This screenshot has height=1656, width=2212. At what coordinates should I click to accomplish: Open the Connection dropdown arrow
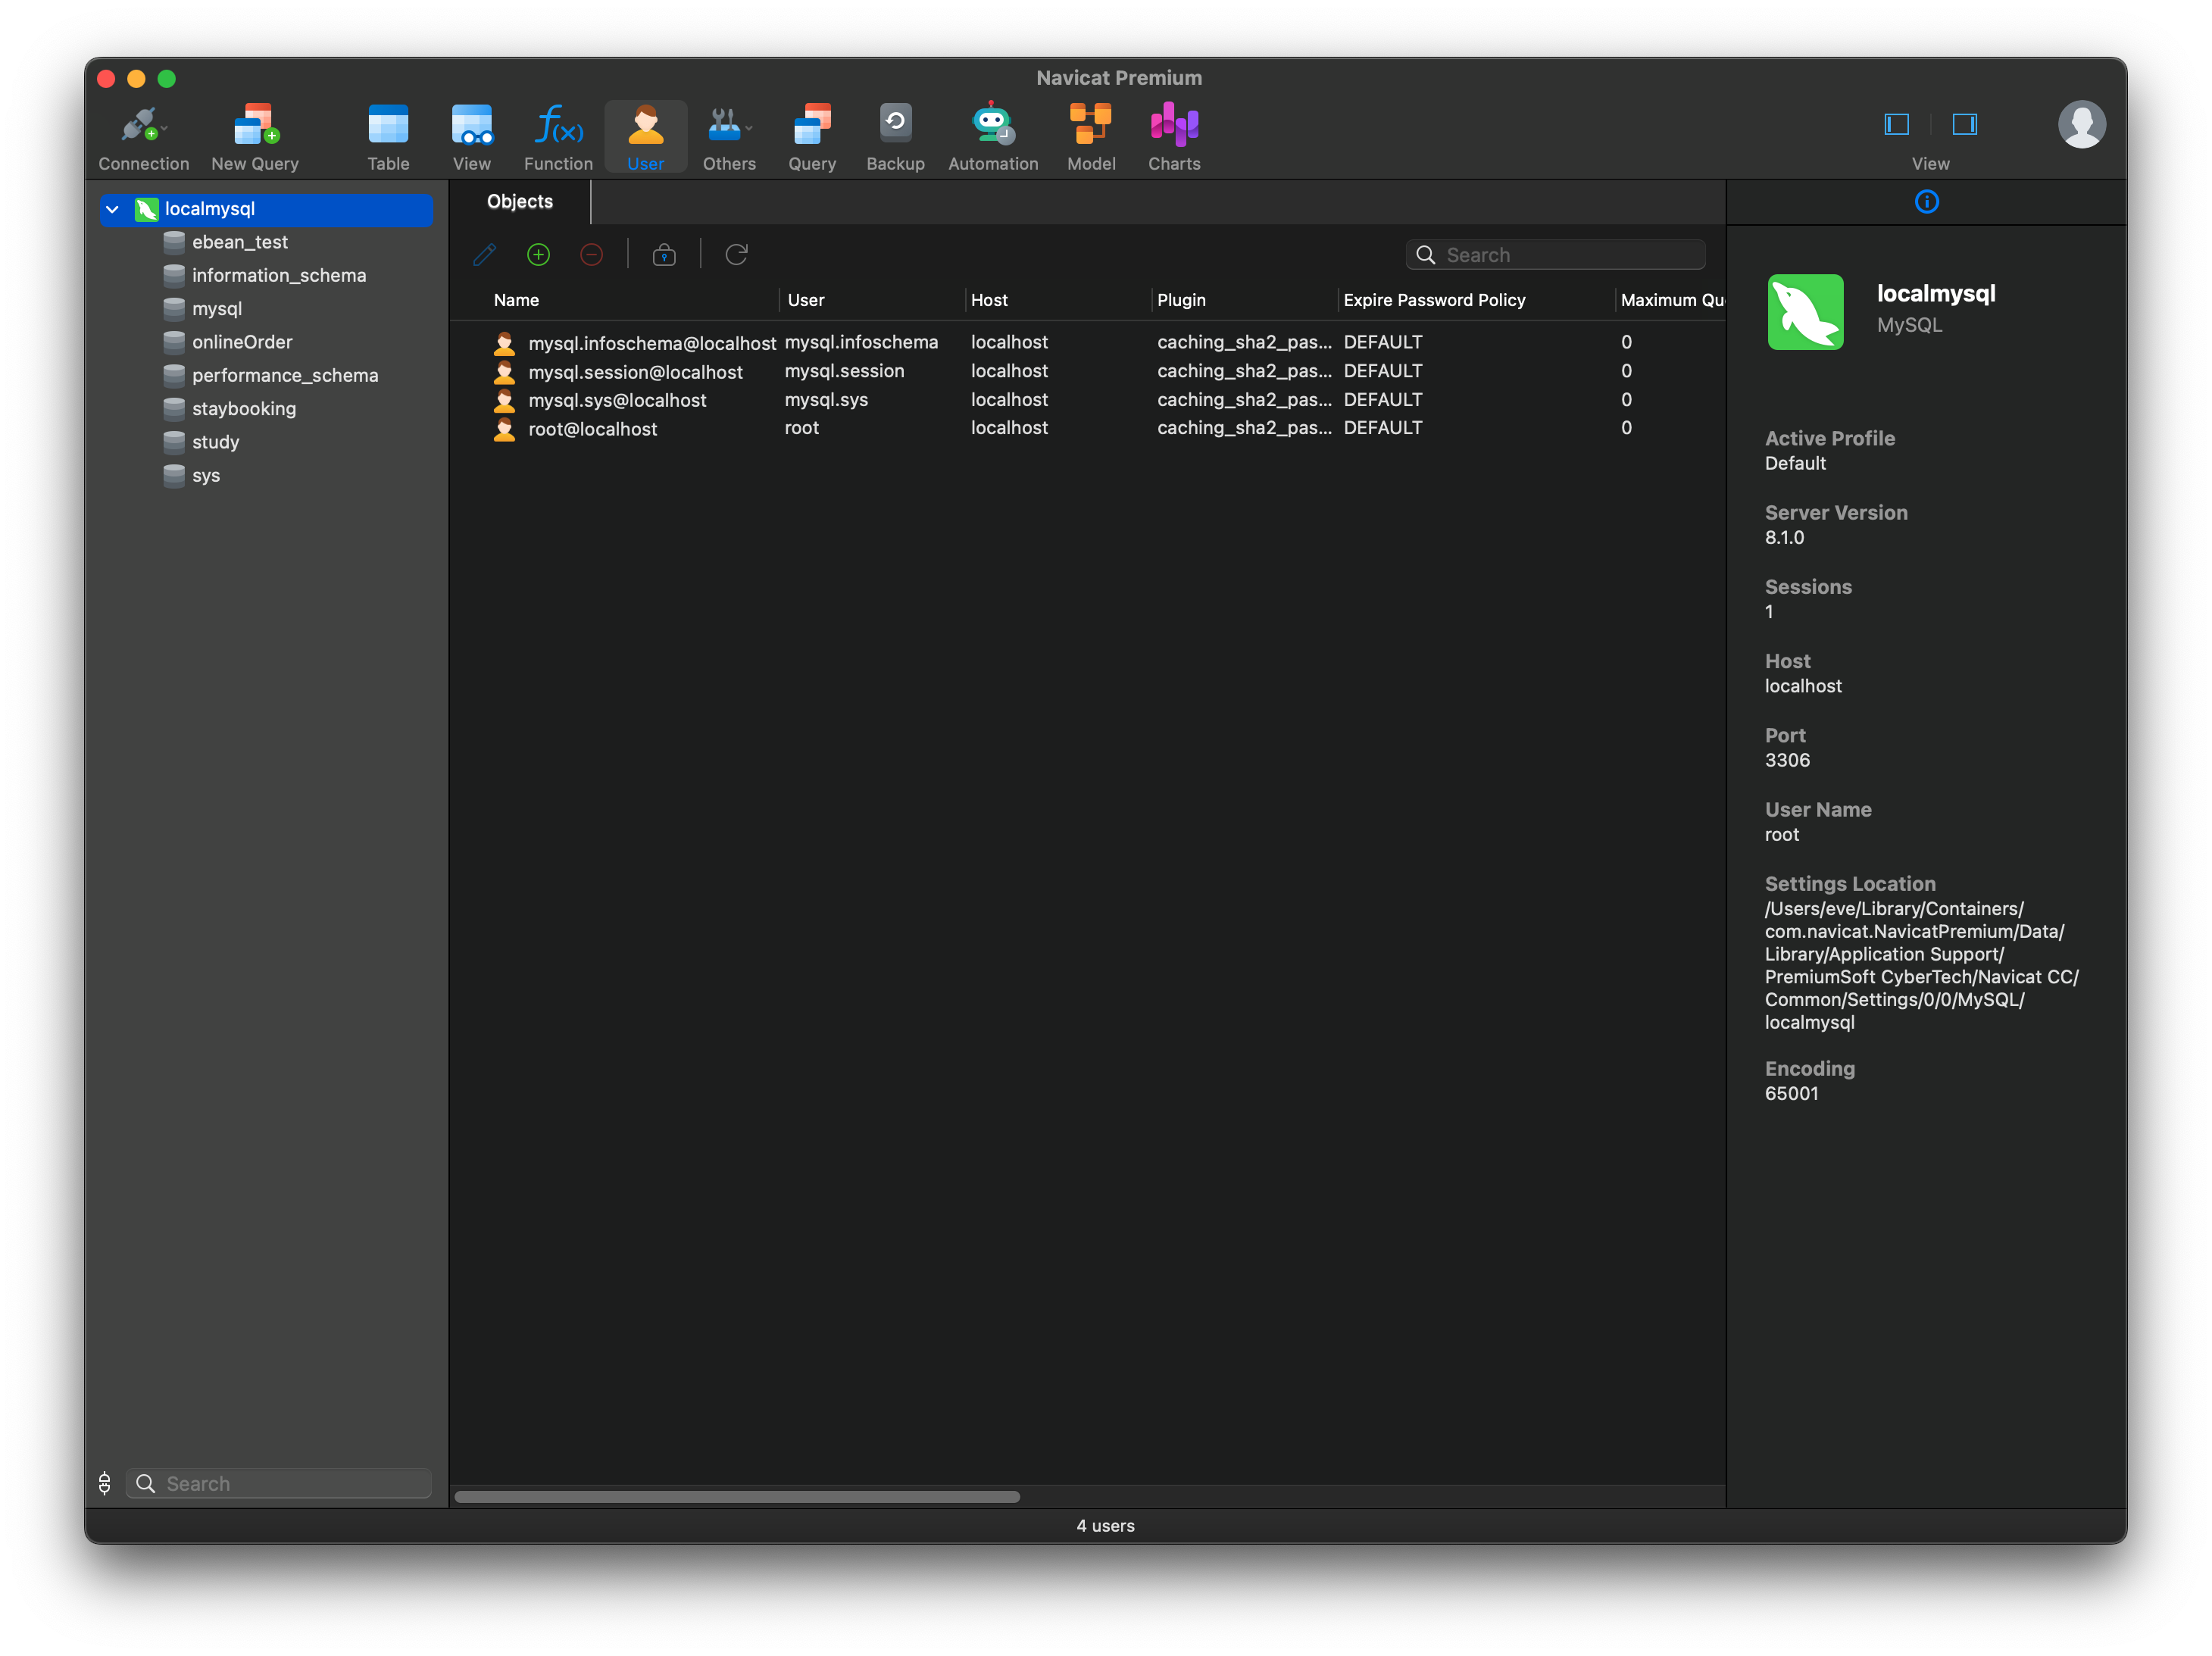pyautogui.click(x=165, y=129)
